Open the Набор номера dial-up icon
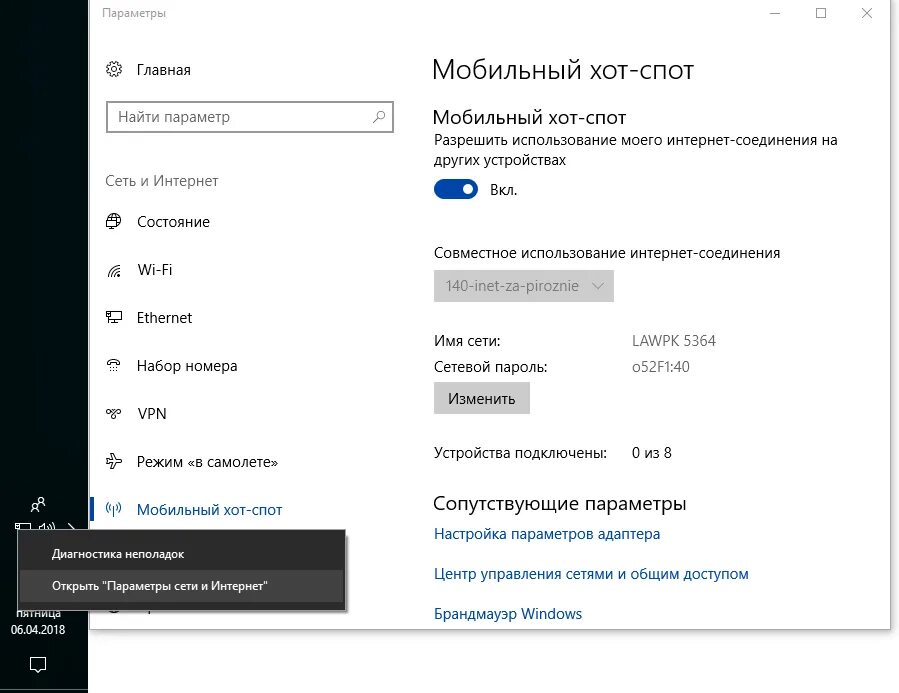 pyautogui.click(x=114, y=365)
